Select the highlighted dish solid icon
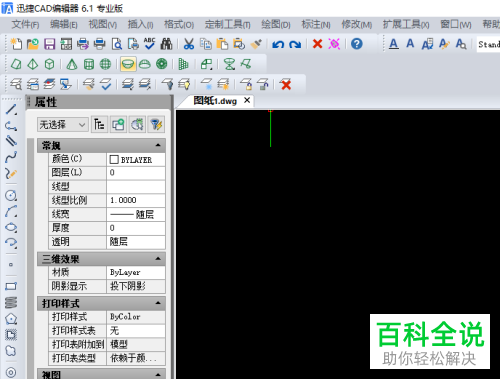Image resolution: width=500 pixels, height=379 pixels. [x=128, y=64]
